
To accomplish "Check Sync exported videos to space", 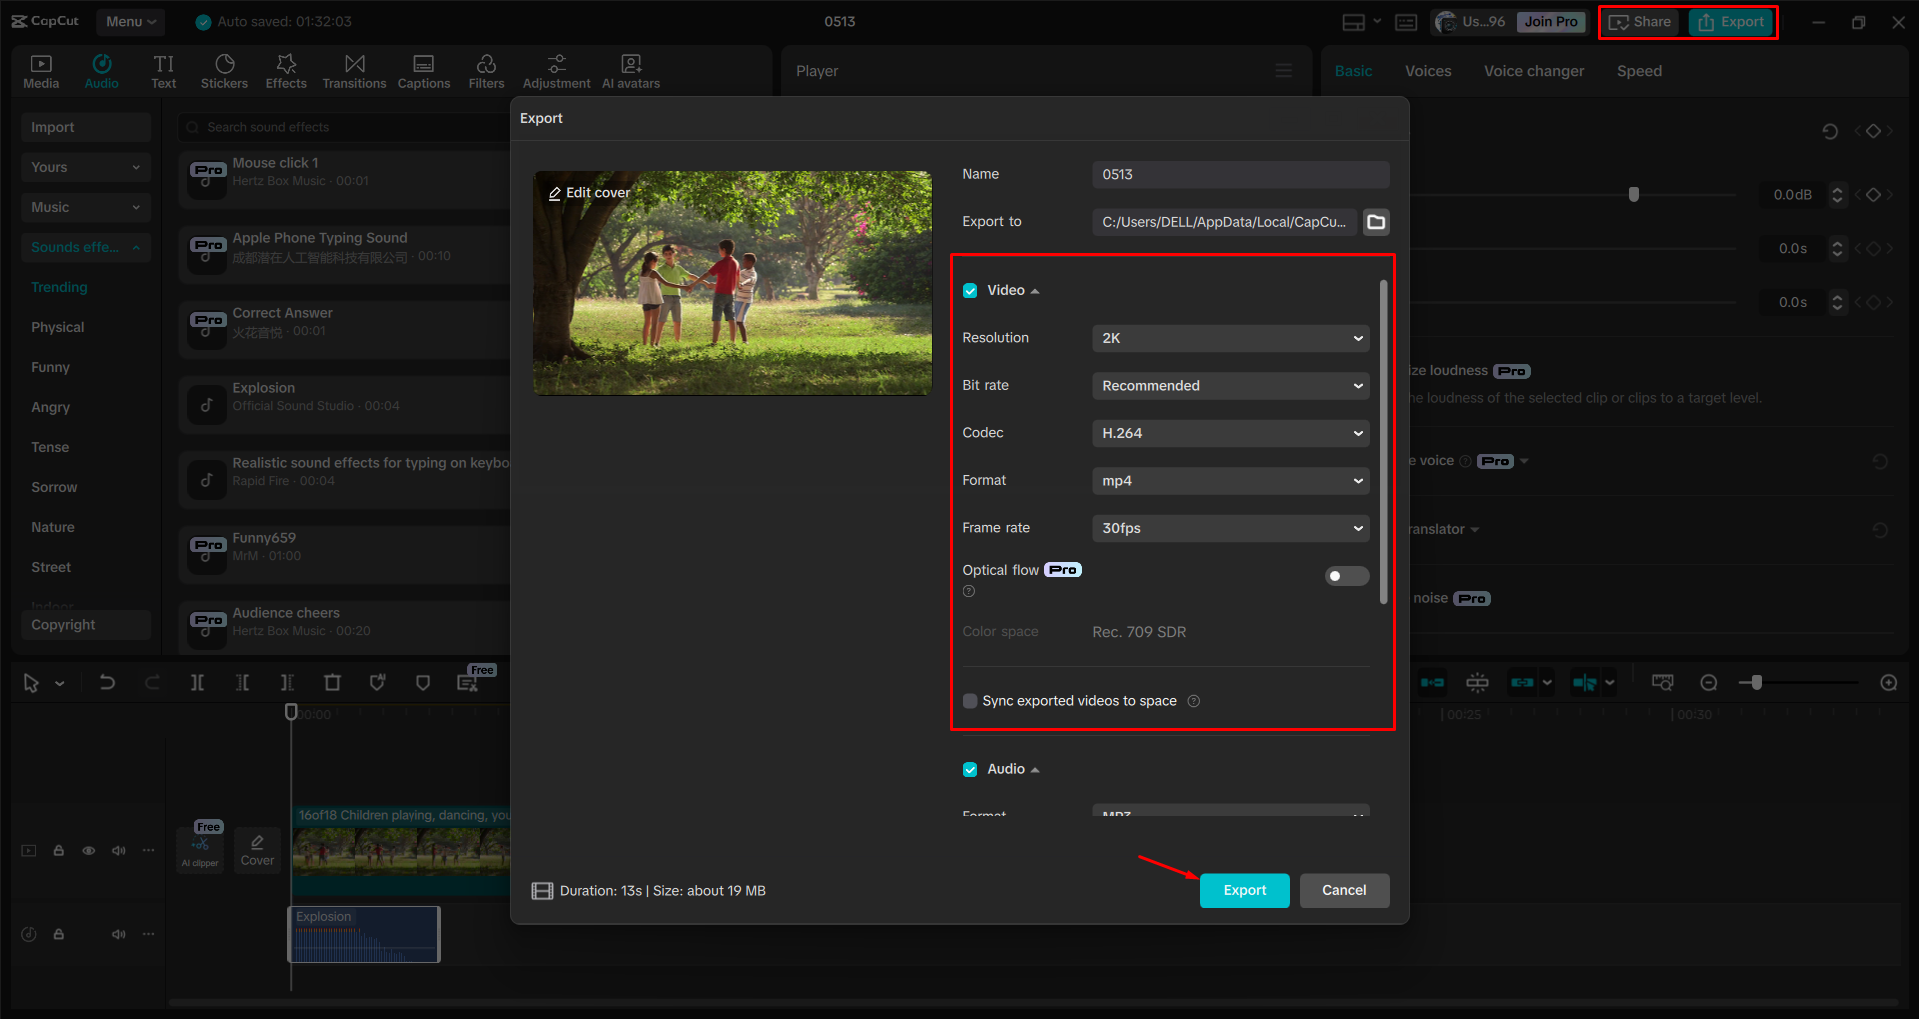I will pos(969,701).
